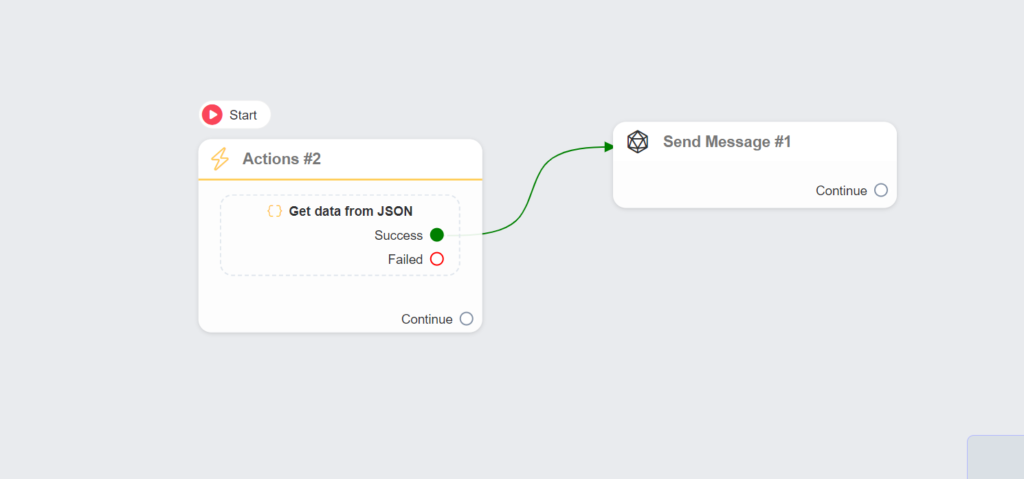
Task: Click the polyhedron Send Message icon
Action: click(x=637, y=142)
